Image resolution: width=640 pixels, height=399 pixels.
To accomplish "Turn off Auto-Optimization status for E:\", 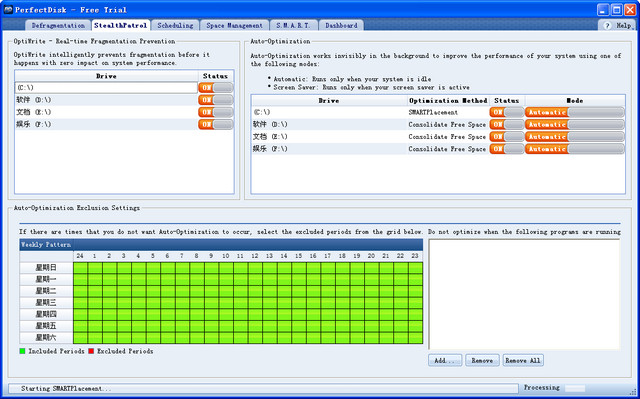I will tap(507, 137).
